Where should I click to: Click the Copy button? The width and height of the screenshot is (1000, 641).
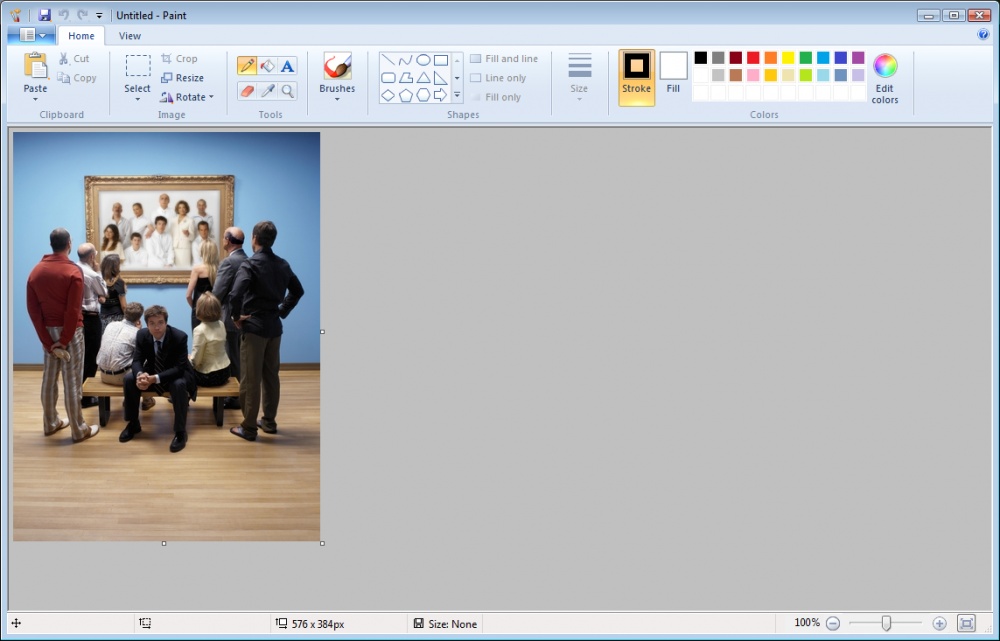click(x=77, y=78)
